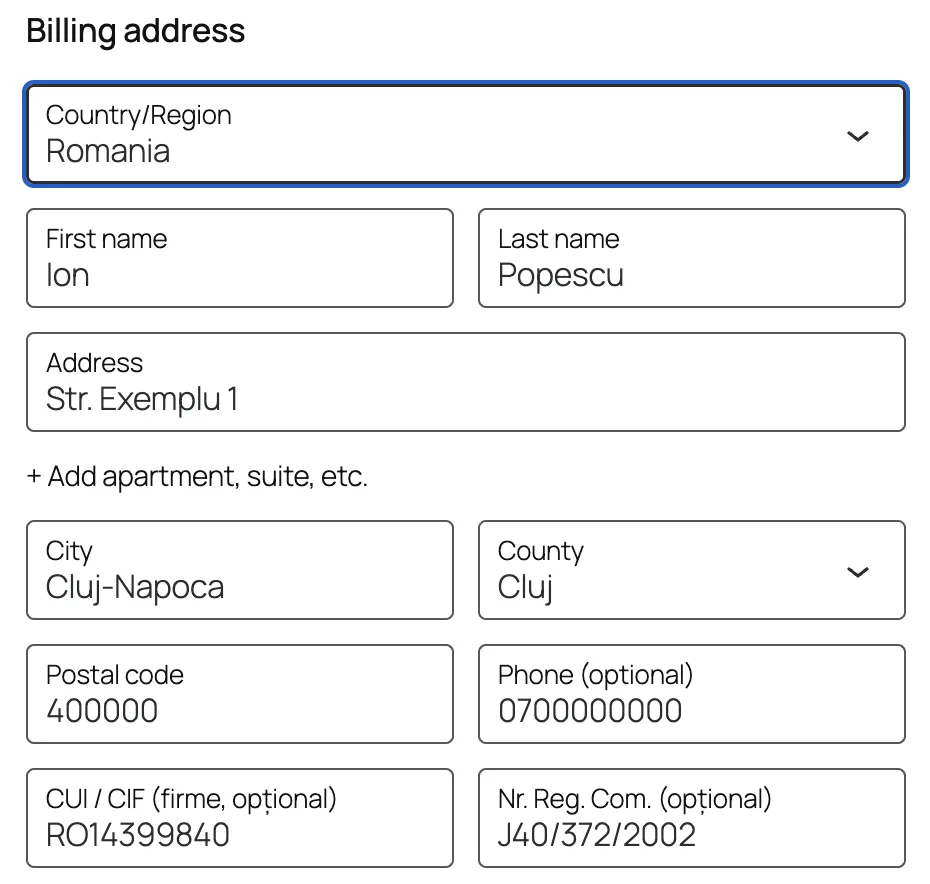Click the Billing address heading
This screenshot has height=884, width=930.
point(136,31)
